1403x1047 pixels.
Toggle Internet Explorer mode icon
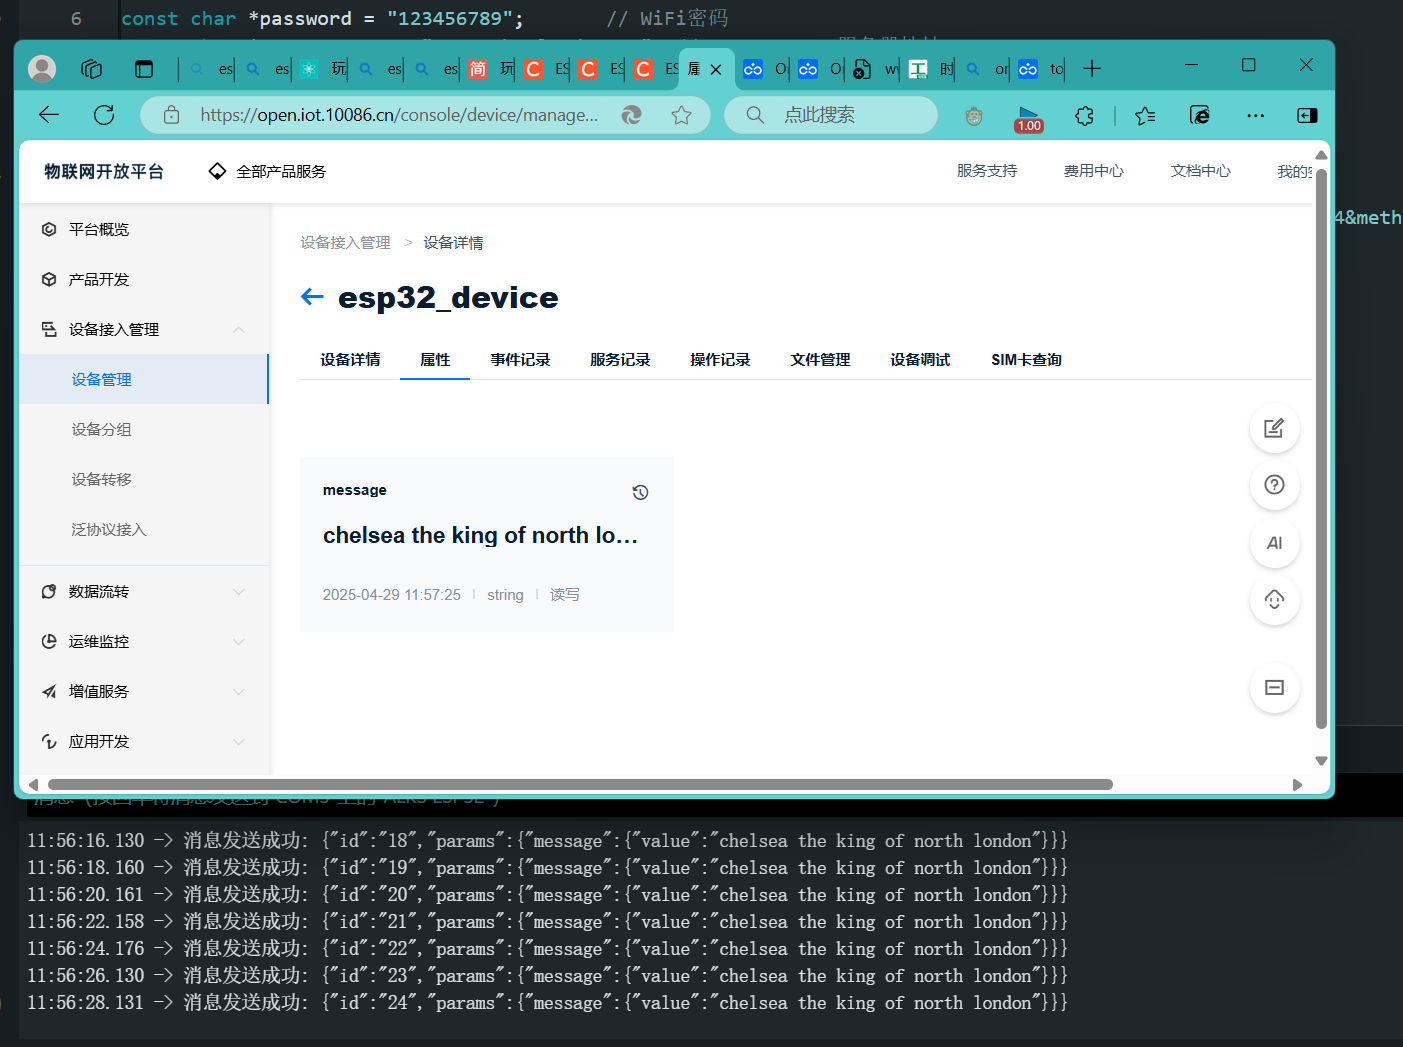pyautogui.click(x=1200, y=115)
